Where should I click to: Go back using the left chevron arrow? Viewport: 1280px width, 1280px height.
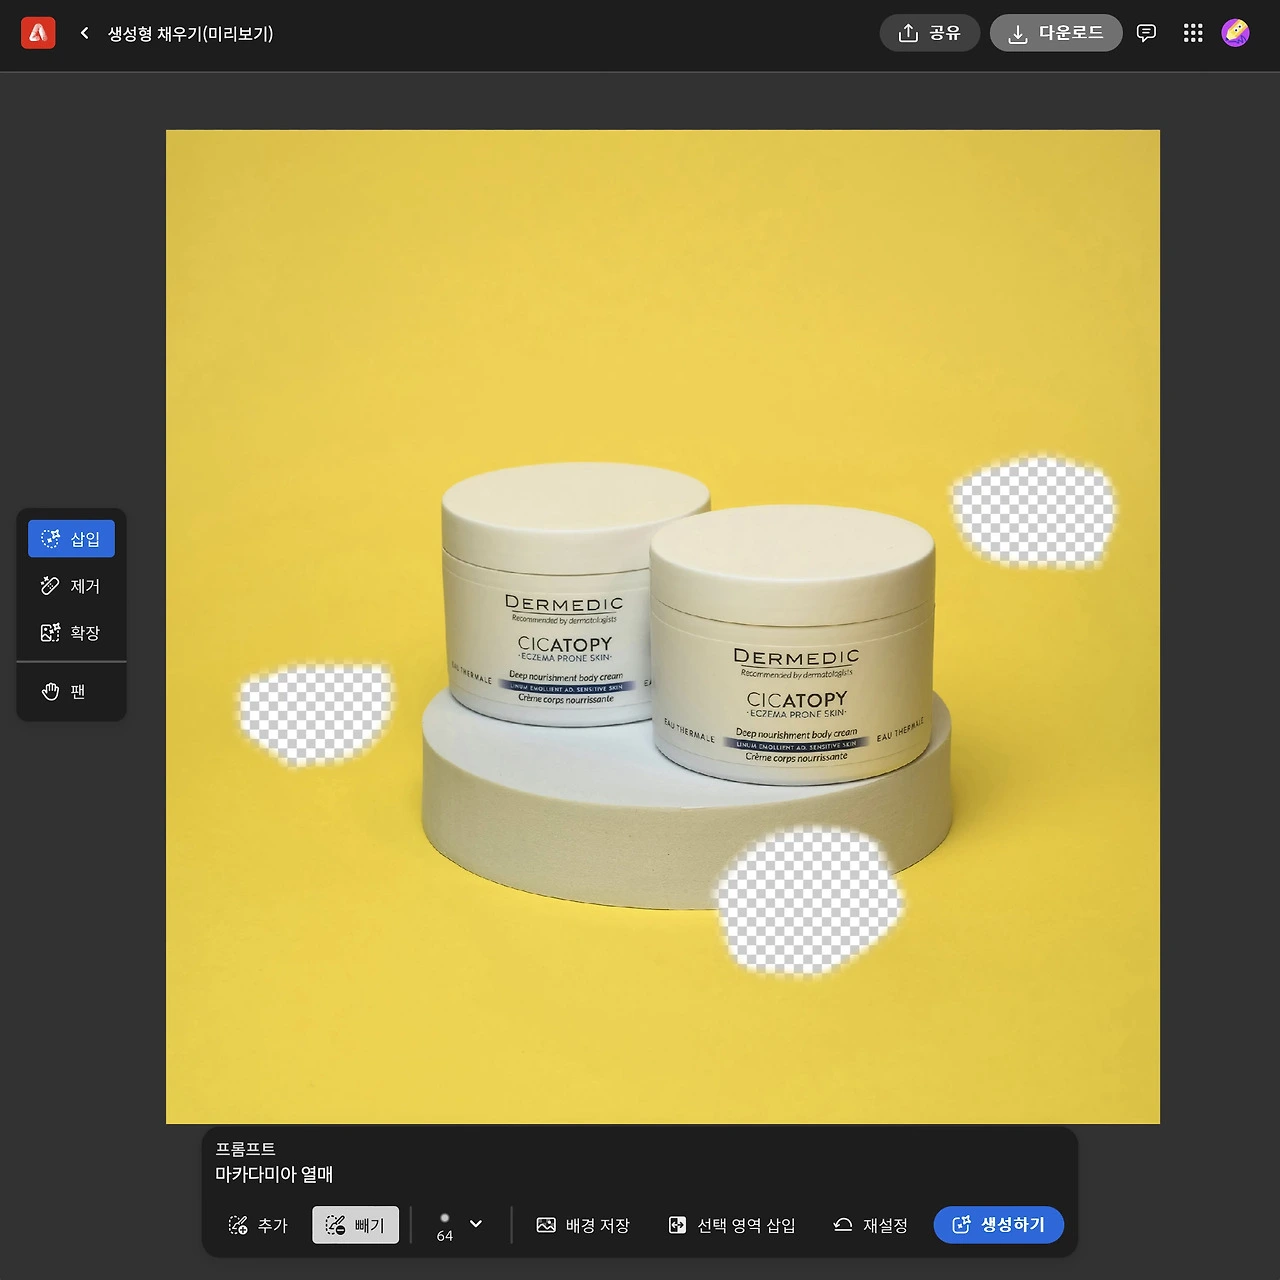pyautogui.click(x=85, y=33)
